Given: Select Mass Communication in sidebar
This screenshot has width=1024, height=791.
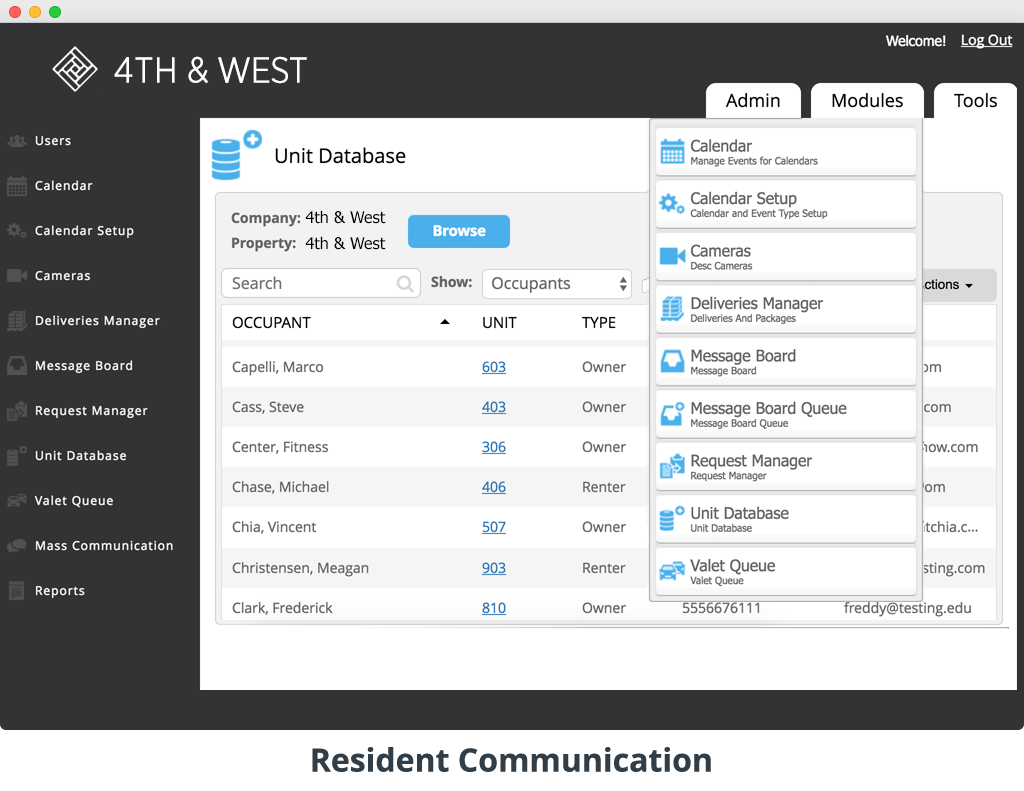Looking at the screenshot, I should [104, 546].
